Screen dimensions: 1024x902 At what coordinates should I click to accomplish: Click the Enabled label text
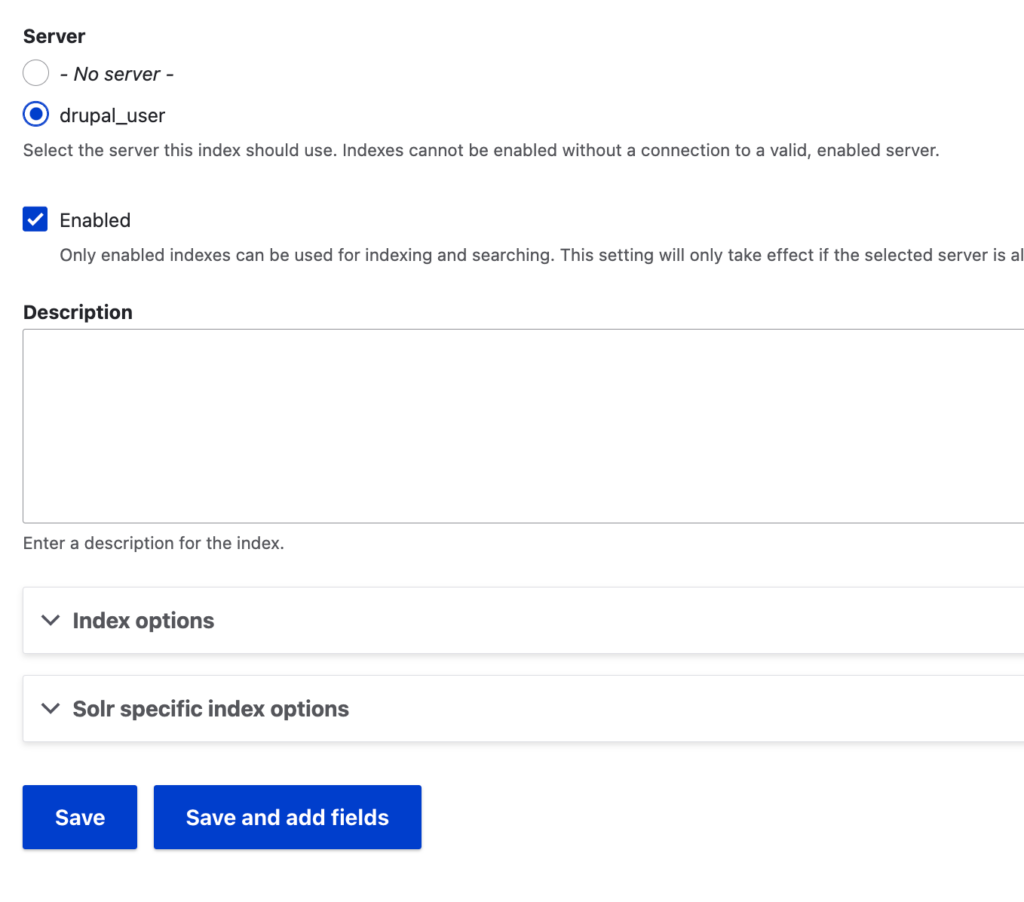point(95,220)
